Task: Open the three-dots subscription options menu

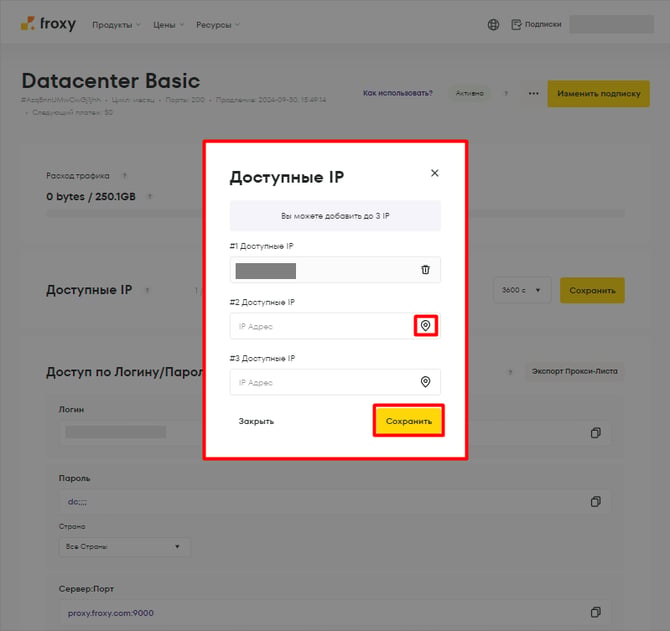Action: pos(533,93)
